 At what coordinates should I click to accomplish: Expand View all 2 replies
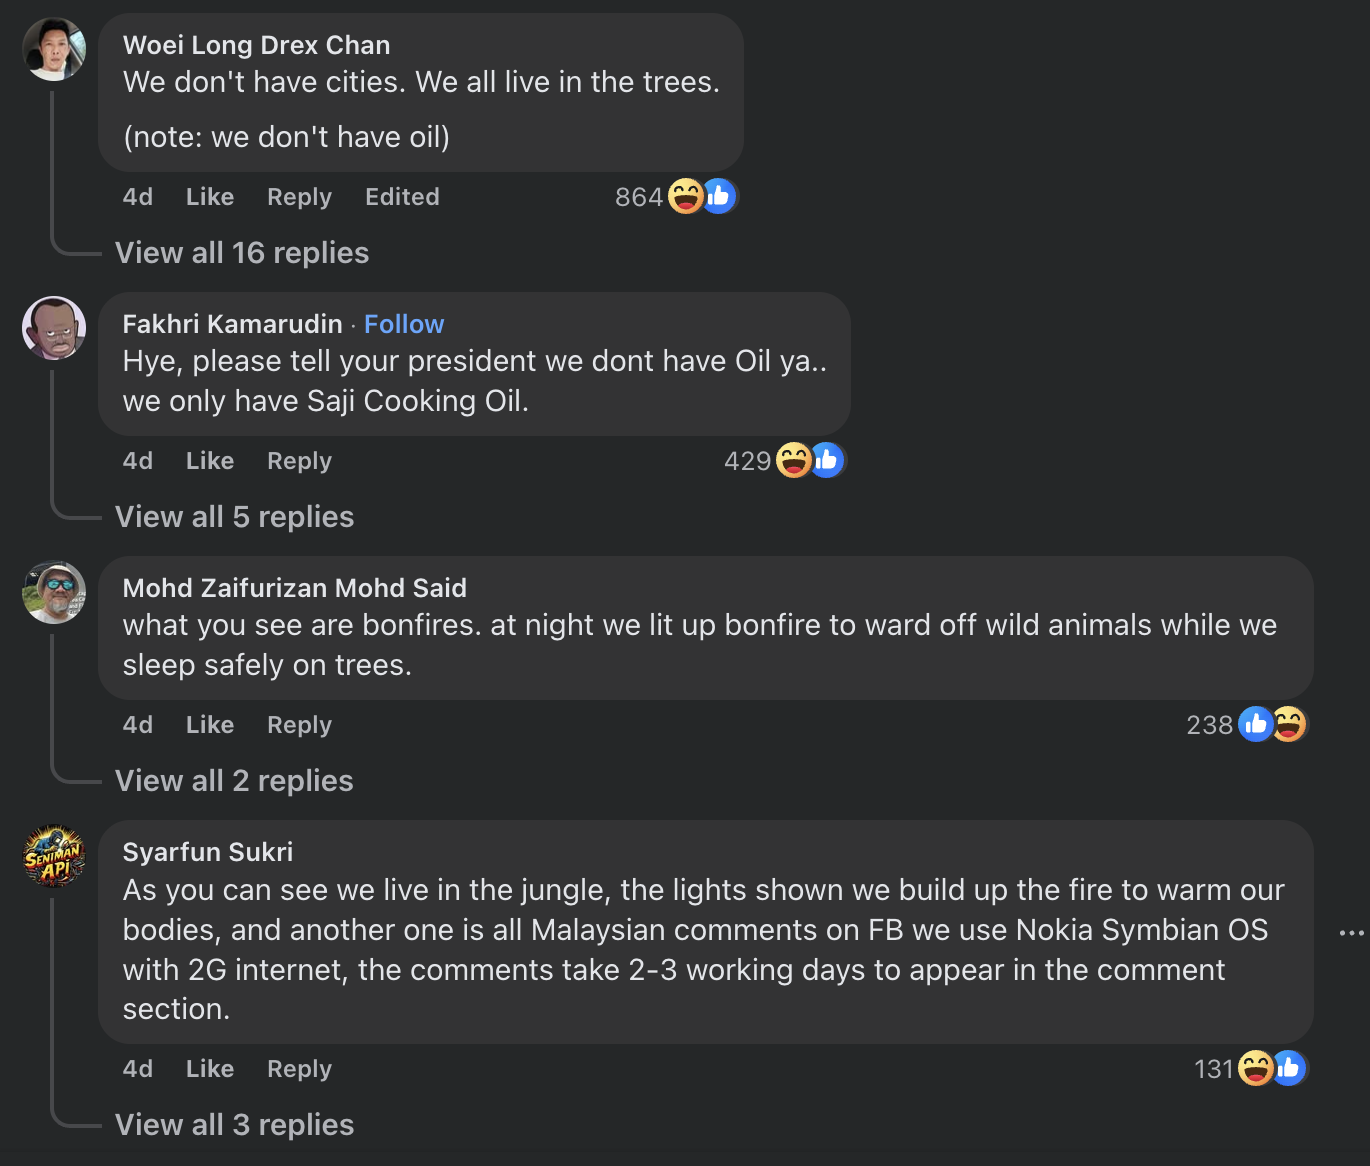(x=234, y=781)
